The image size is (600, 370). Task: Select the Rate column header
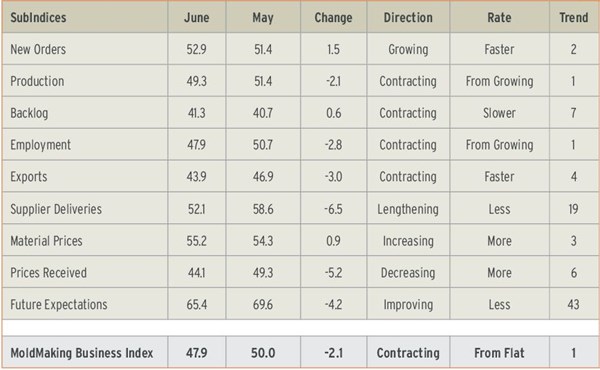click(x=499, y=18)
